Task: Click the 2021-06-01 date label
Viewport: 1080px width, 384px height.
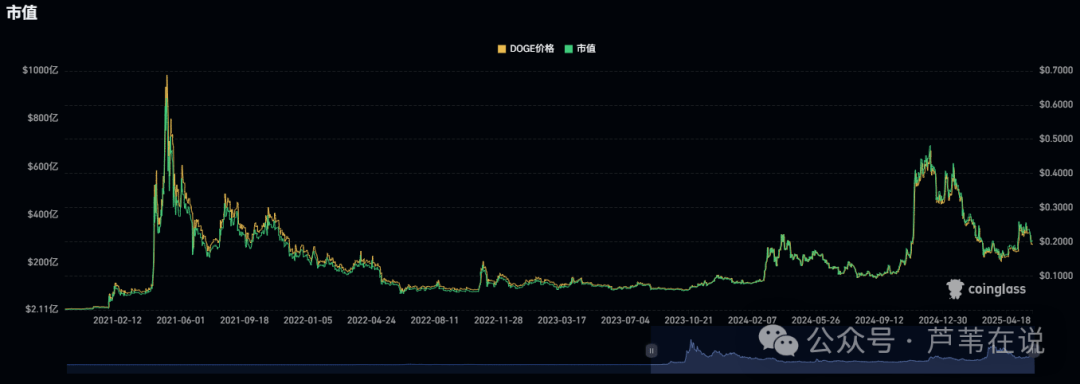Action: coord(180,321)
